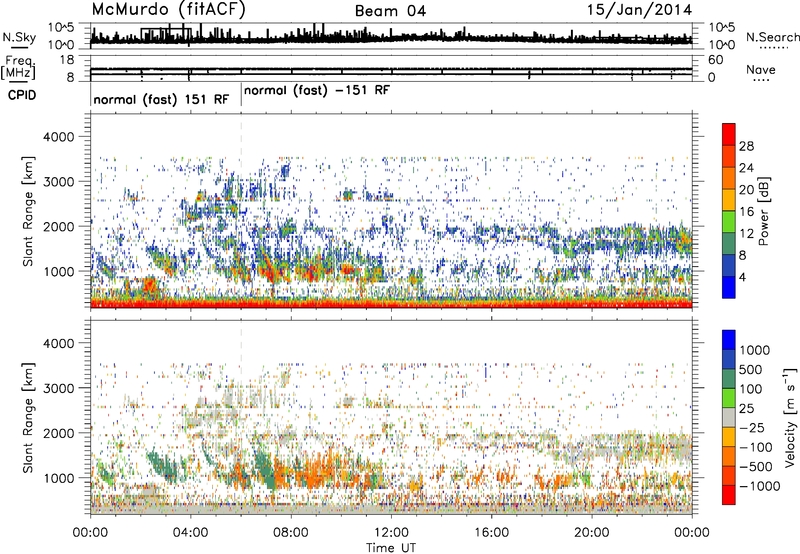Click 'normal (fast) -151 RF' CPID text
The width and height of the screenshot is (800, 554).
317,90
